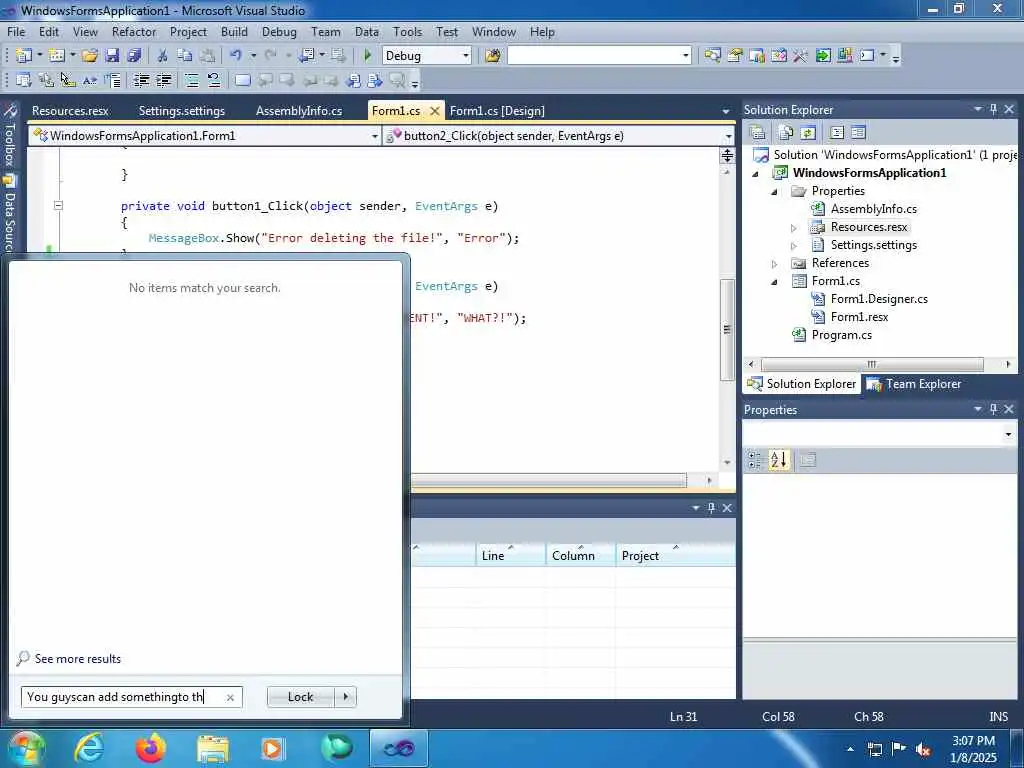Switch to the Team Explorer tab
1024x768 pixels.
tap(915, 384)
